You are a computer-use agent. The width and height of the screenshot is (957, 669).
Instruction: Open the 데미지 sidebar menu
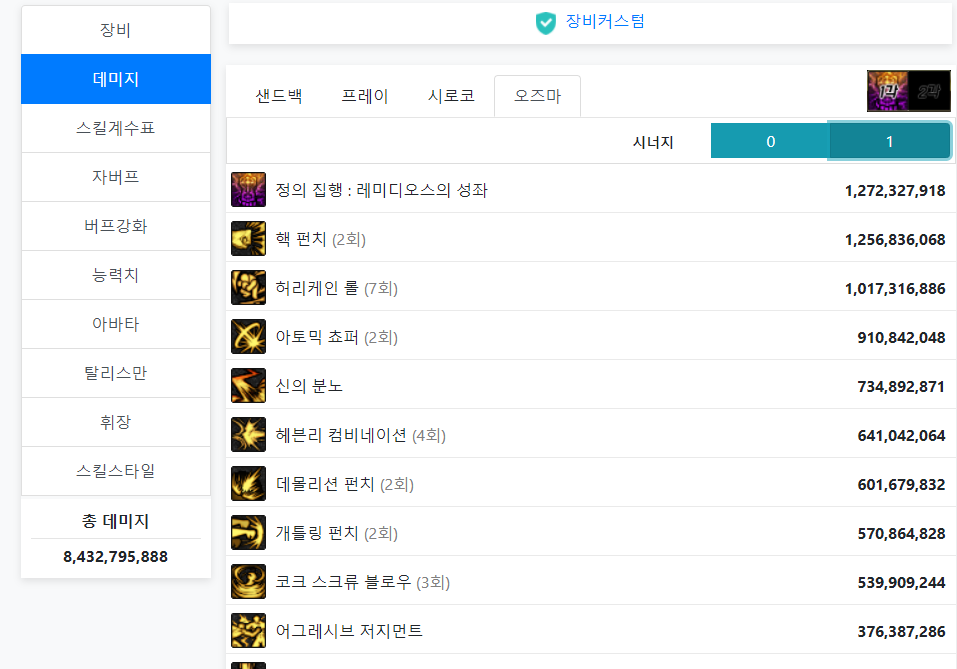116,79
